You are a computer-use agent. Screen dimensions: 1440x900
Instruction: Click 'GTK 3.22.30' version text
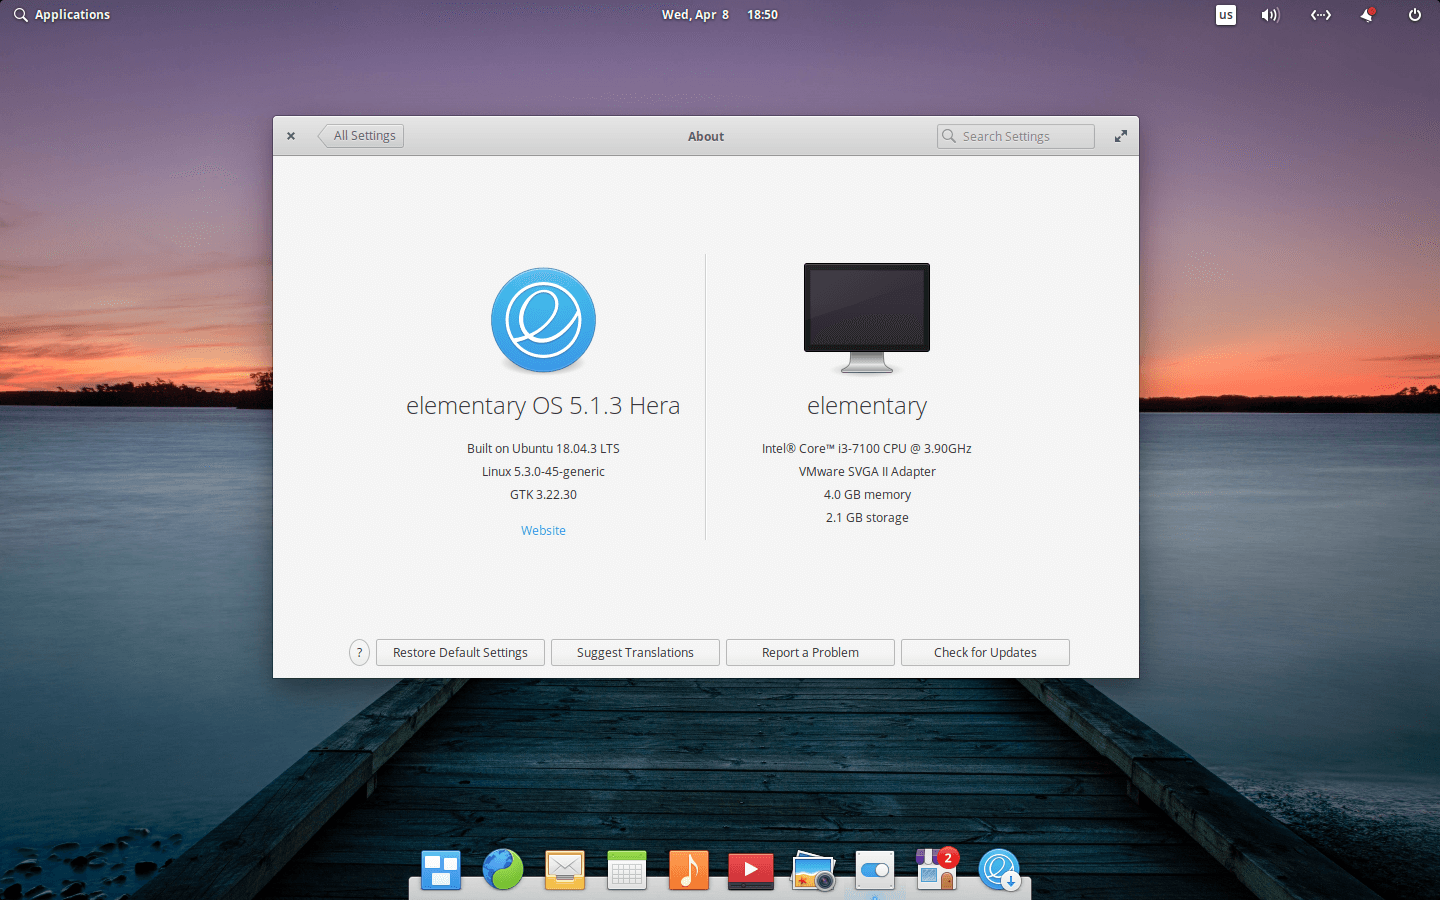click(543, 495)
